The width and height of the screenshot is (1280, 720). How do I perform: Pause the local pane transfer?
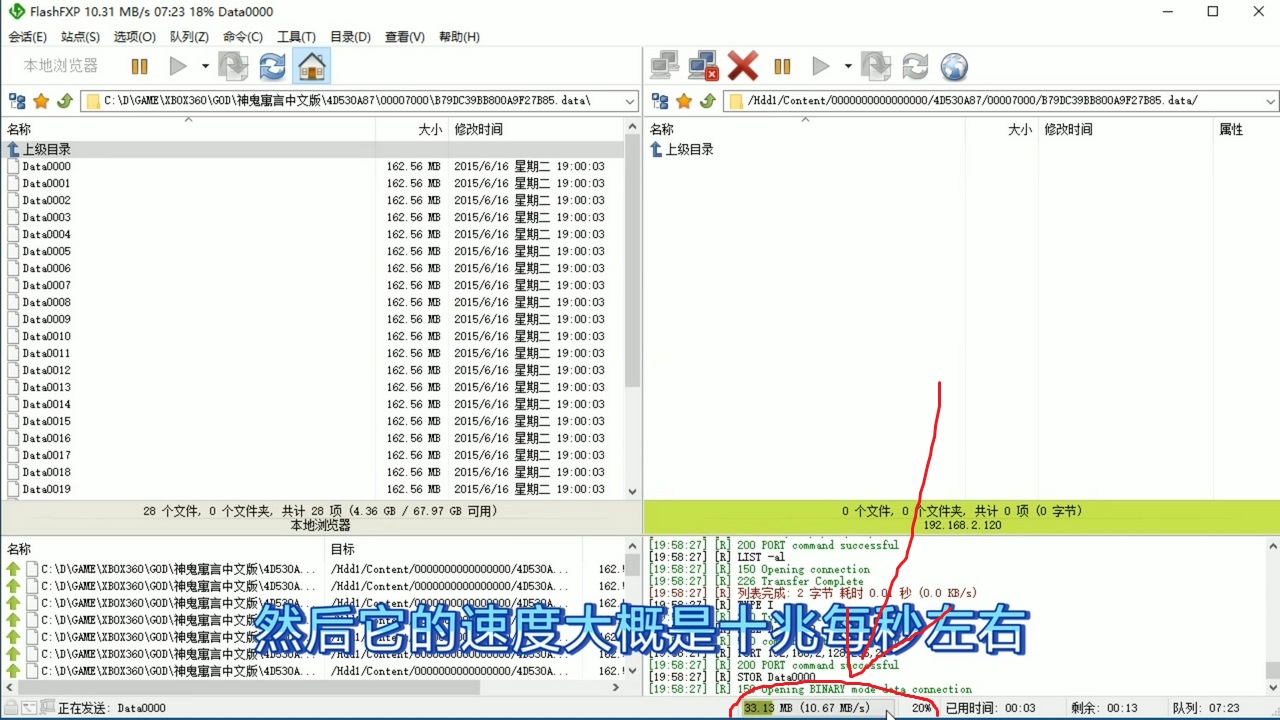point(139,67)
